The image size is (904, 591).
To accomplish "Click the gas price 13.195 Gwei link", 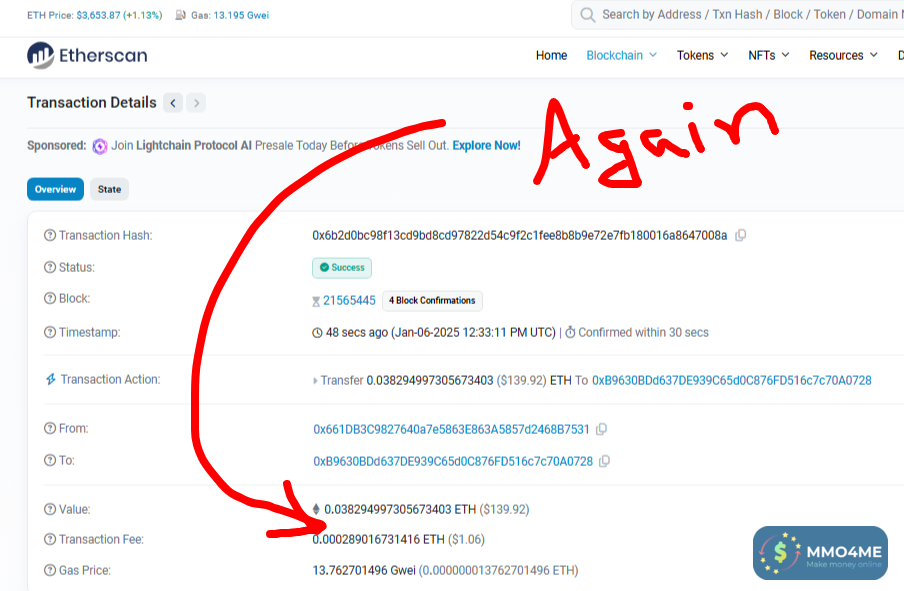I will 241,15.
